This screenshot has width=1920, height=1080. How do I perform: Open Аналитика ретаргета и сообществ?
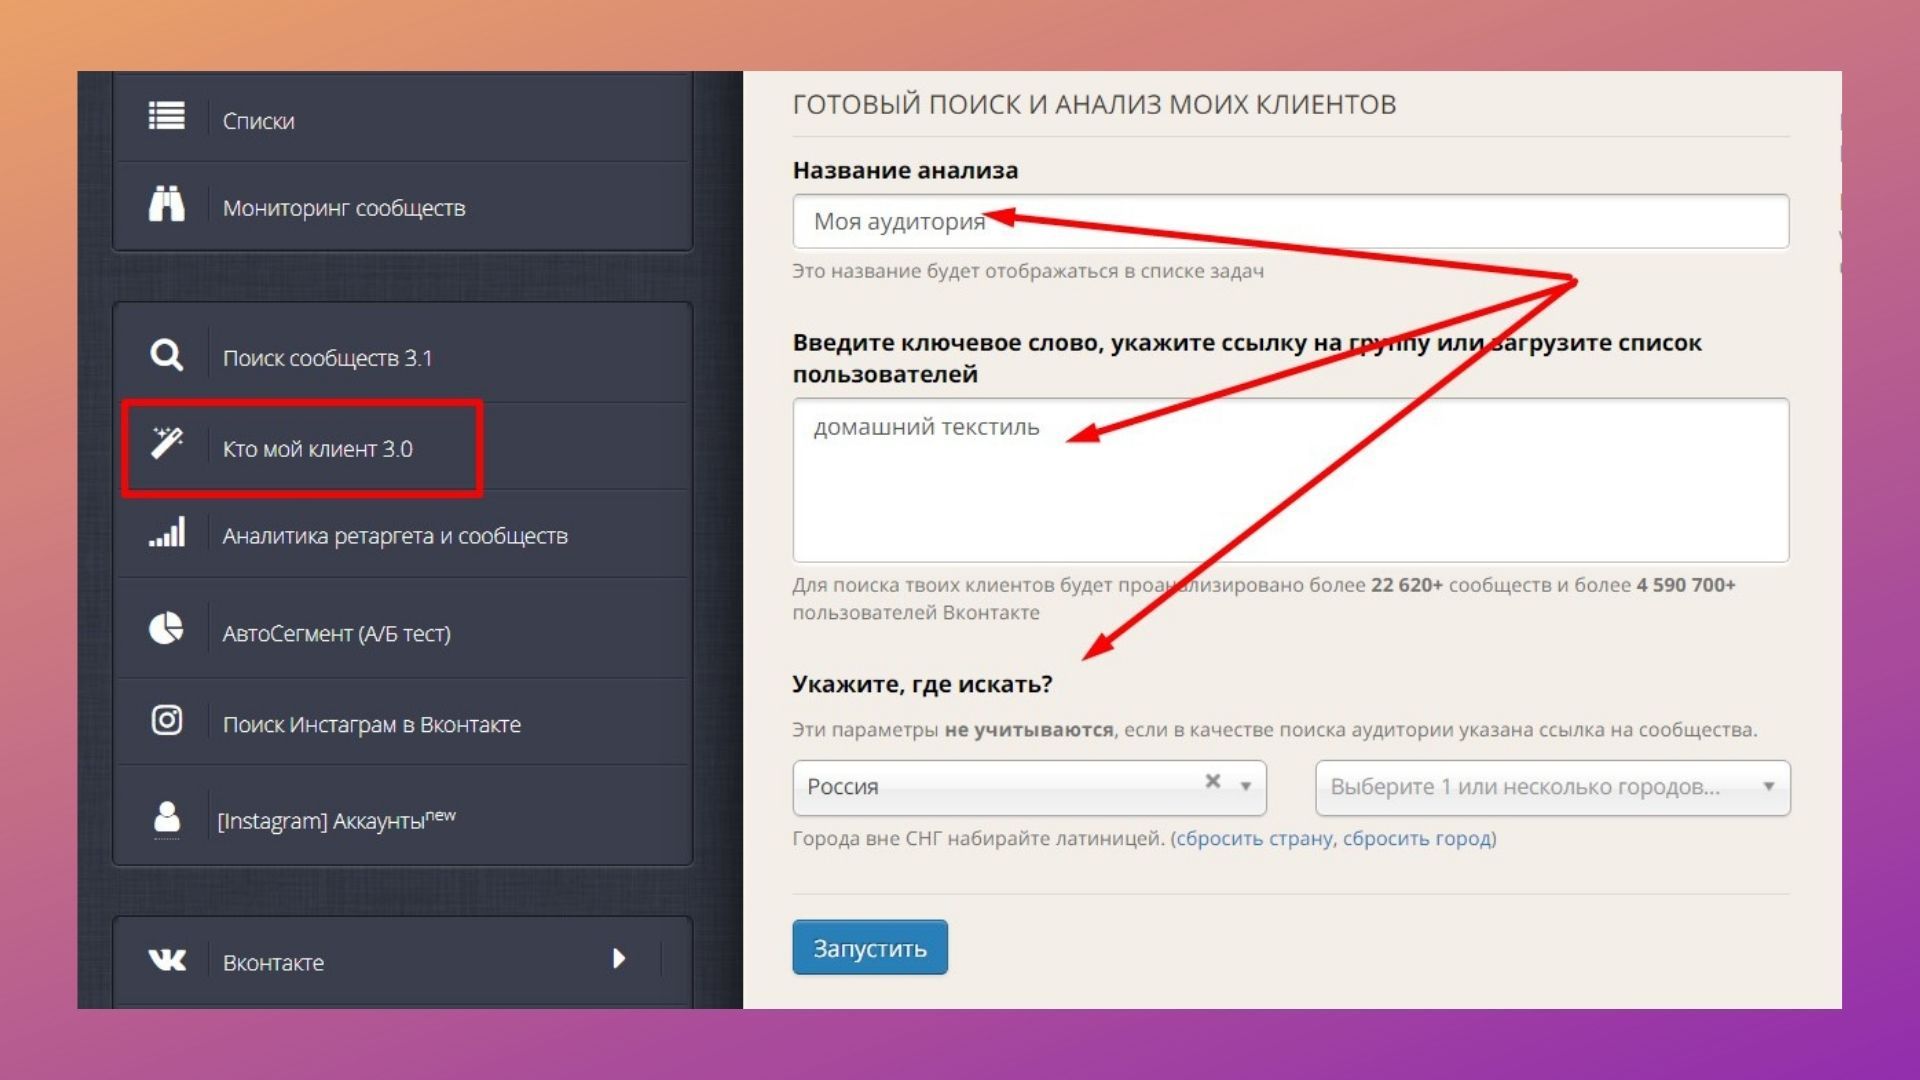(395, 536)
